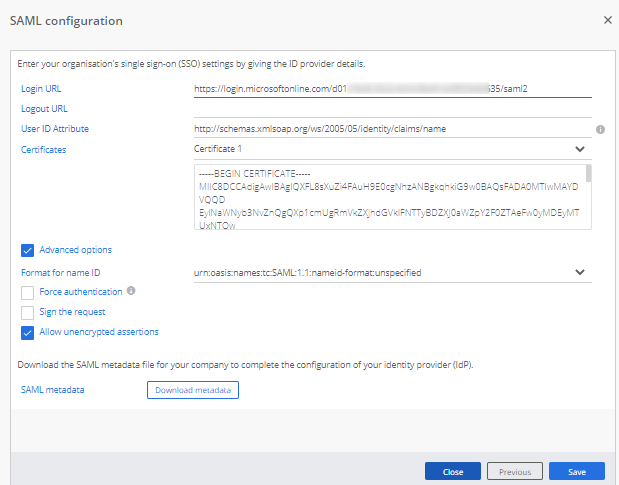Disable Allow unencrypted assertions checkbox
This screenshot has width=619, height=485.
tap(28, 332)
